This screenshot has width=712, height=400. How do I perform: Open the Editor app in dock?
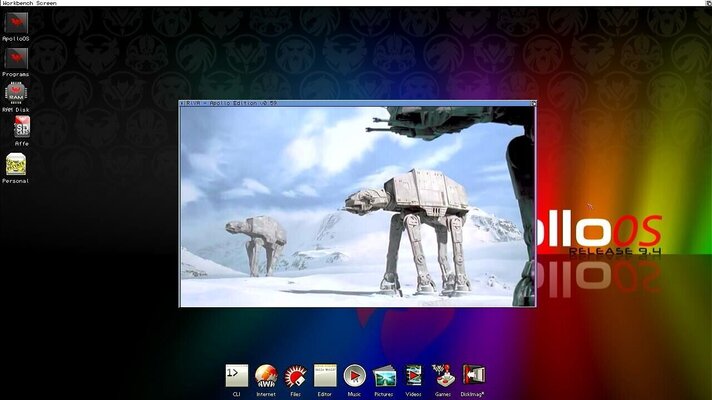324,375
